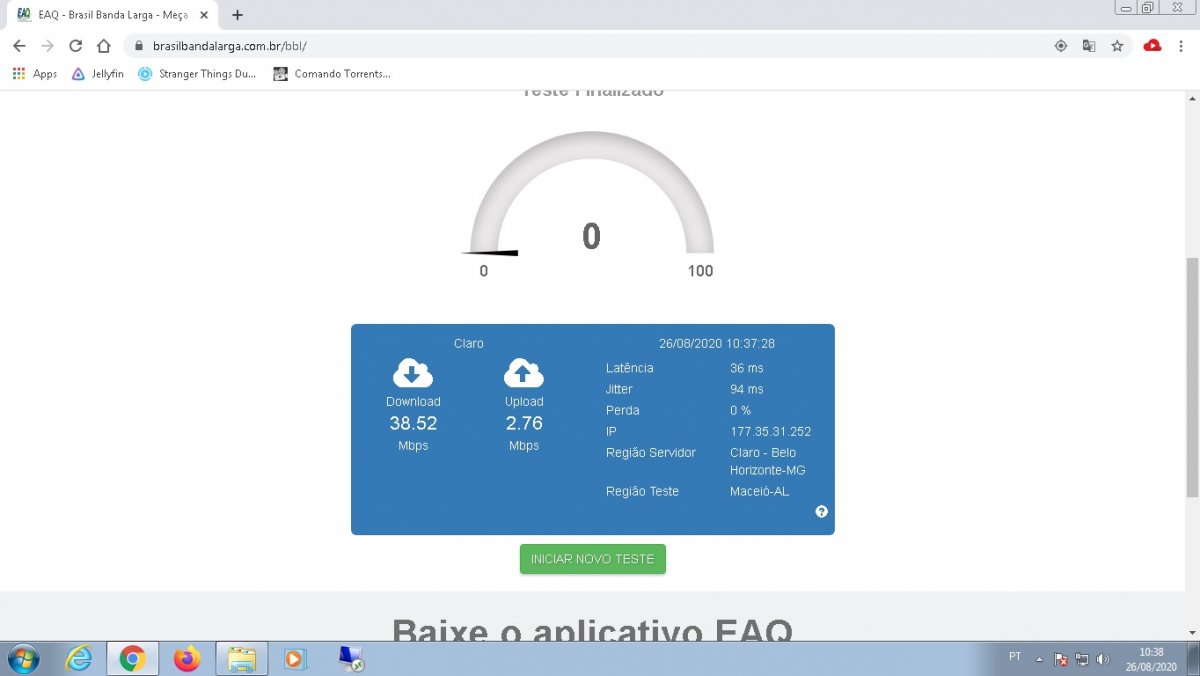Open the Jellyfin bookmark

coord(98,74)
